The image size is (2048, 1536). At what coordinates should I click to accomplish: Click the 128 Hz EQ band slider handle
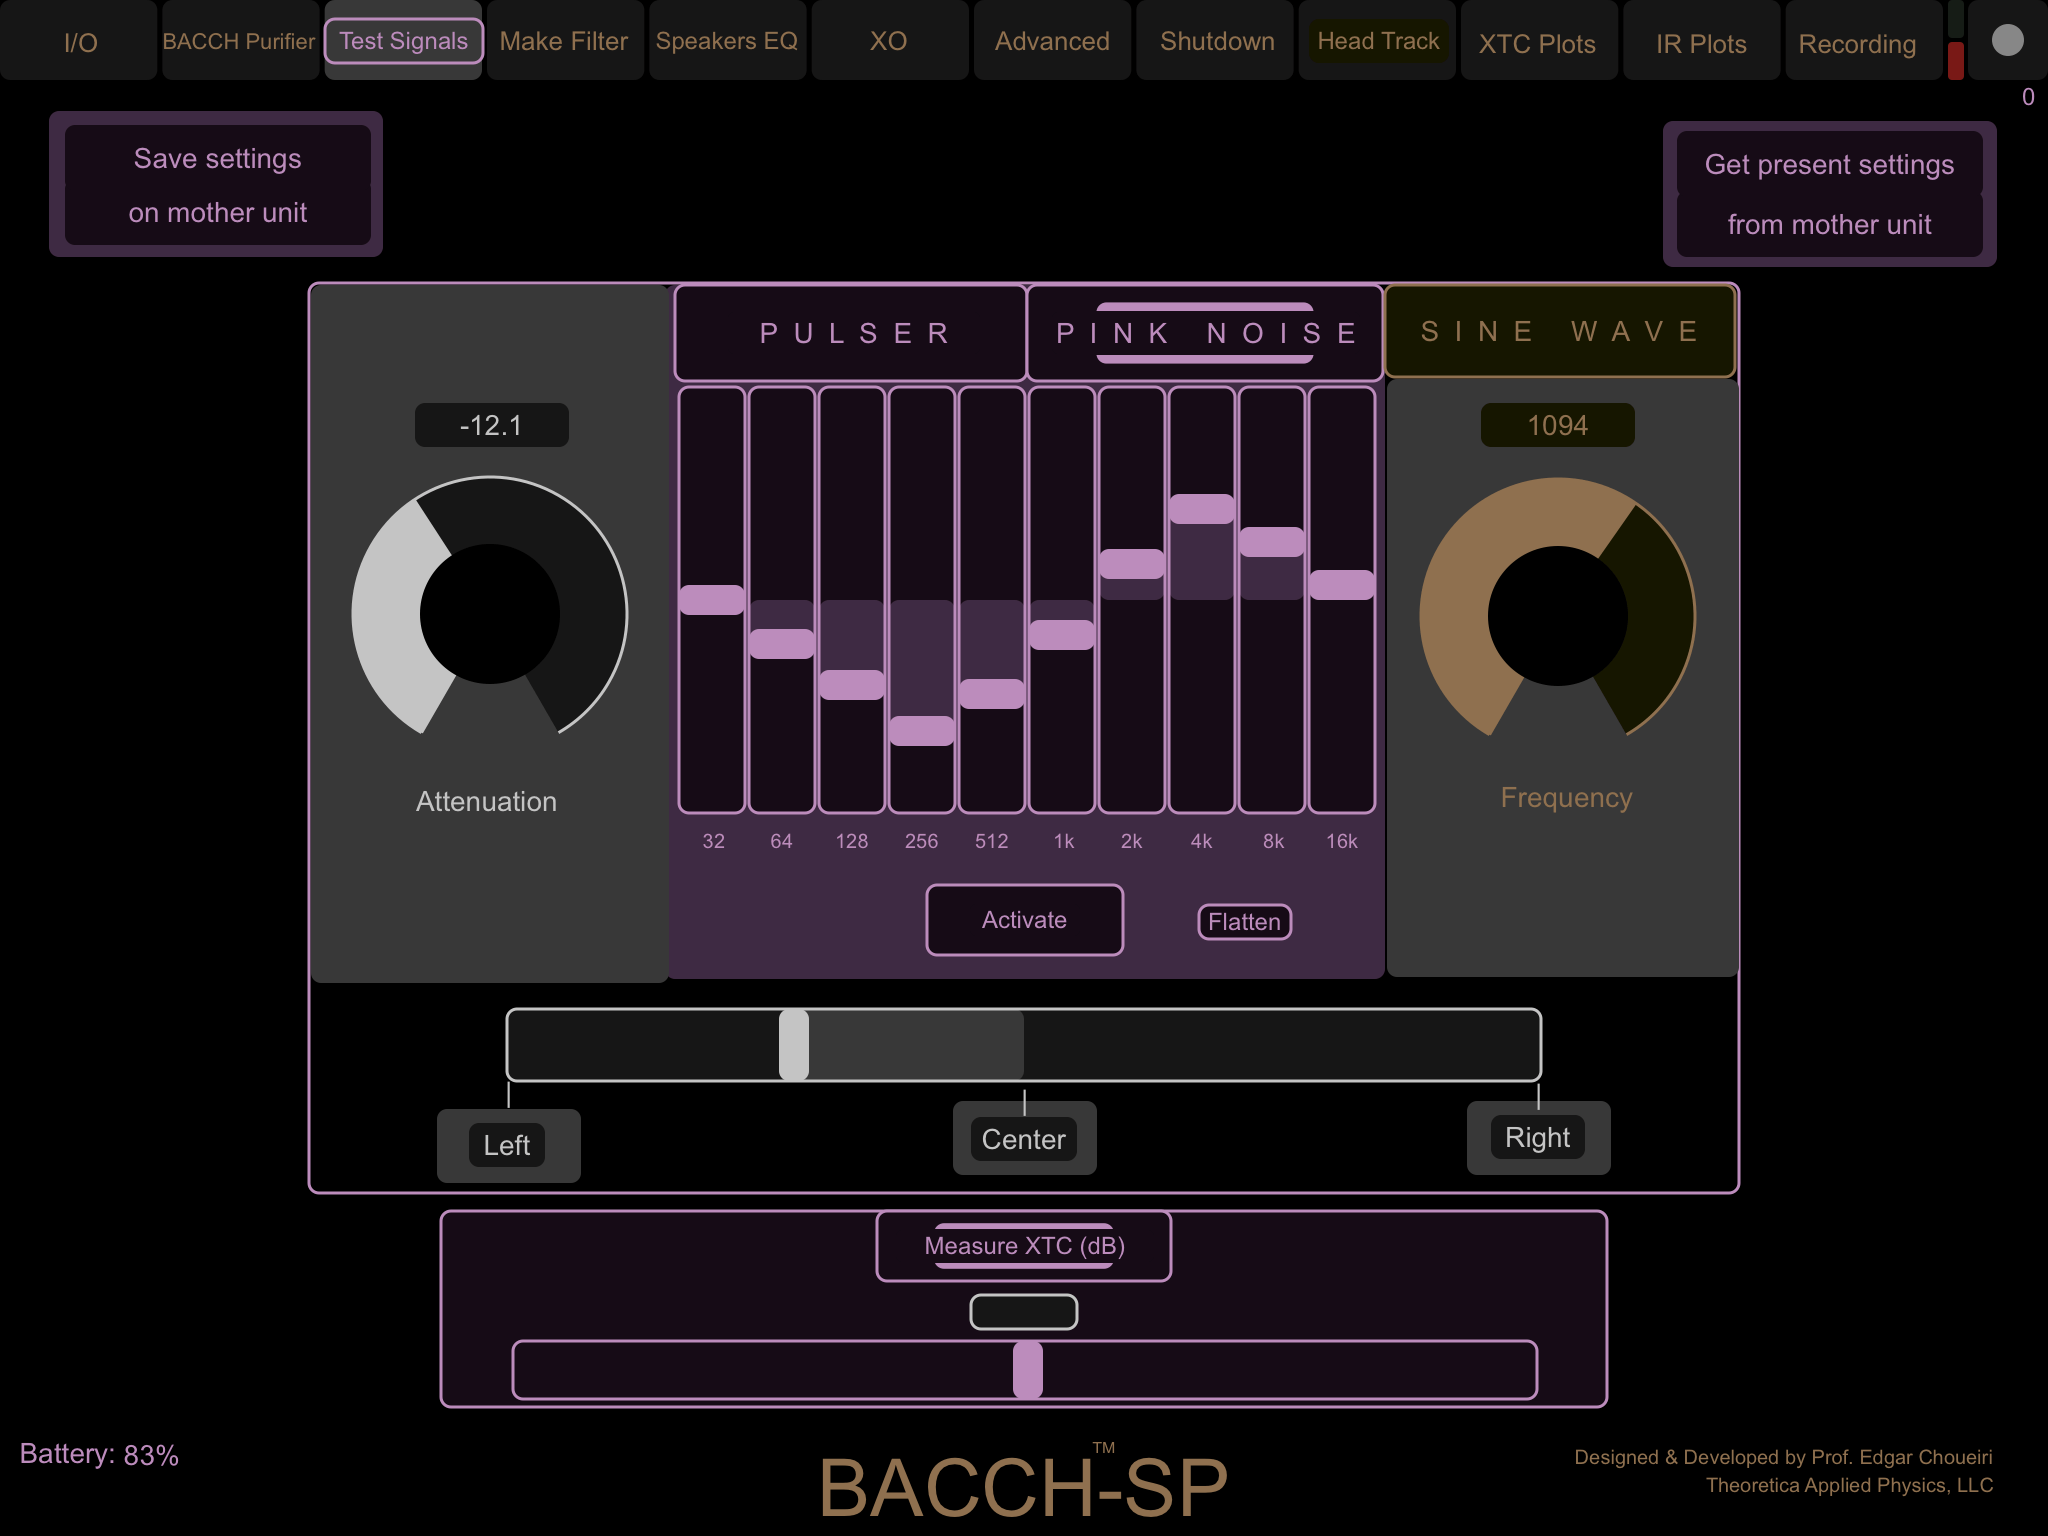click(852, 684)
